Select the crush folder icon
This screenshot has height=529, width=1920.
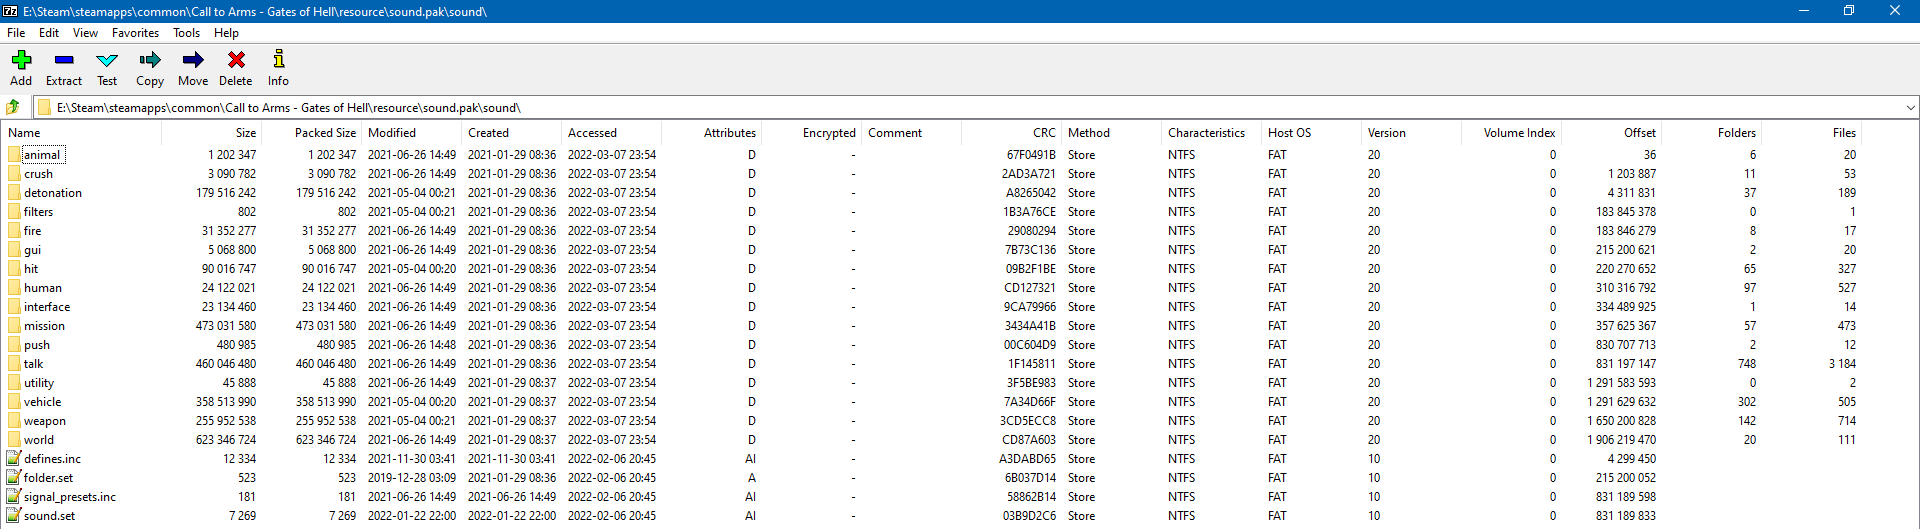click(14, 173)
